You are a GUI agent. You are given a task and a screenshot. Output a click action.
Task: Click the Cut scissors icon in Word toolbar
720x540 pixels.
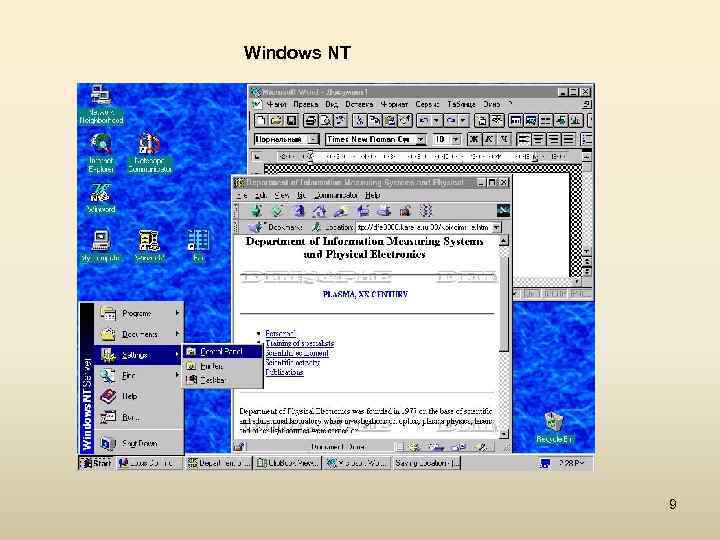click(x=360, y=121)
